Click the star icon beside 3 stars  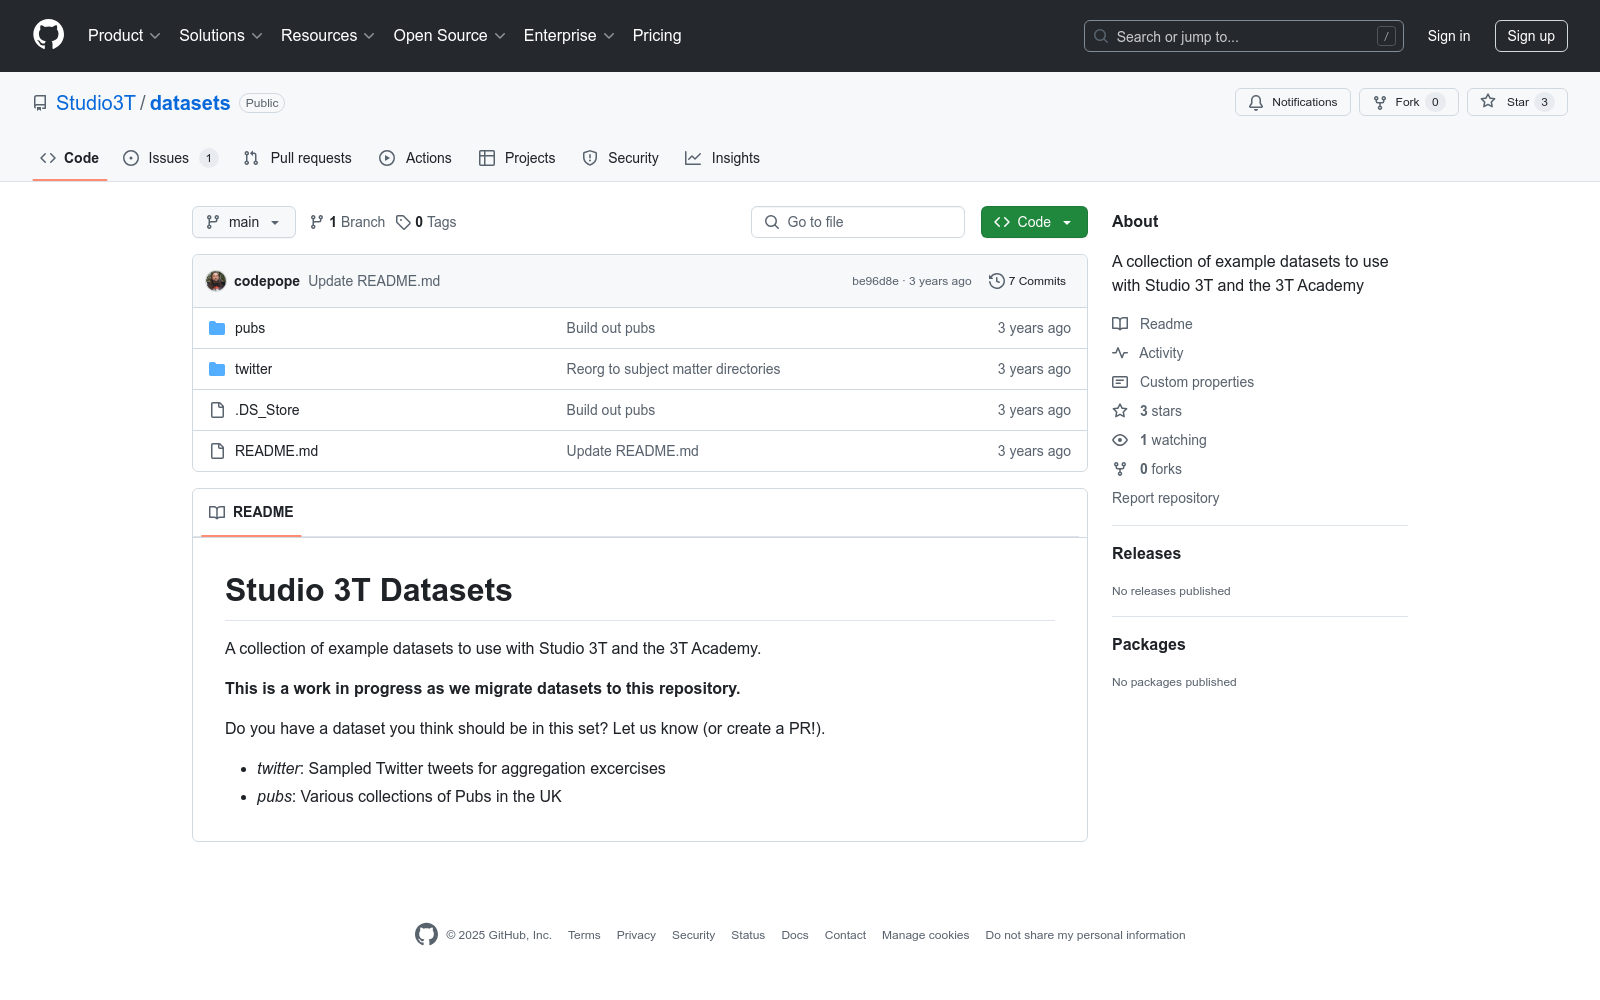tap(1120, 411)
